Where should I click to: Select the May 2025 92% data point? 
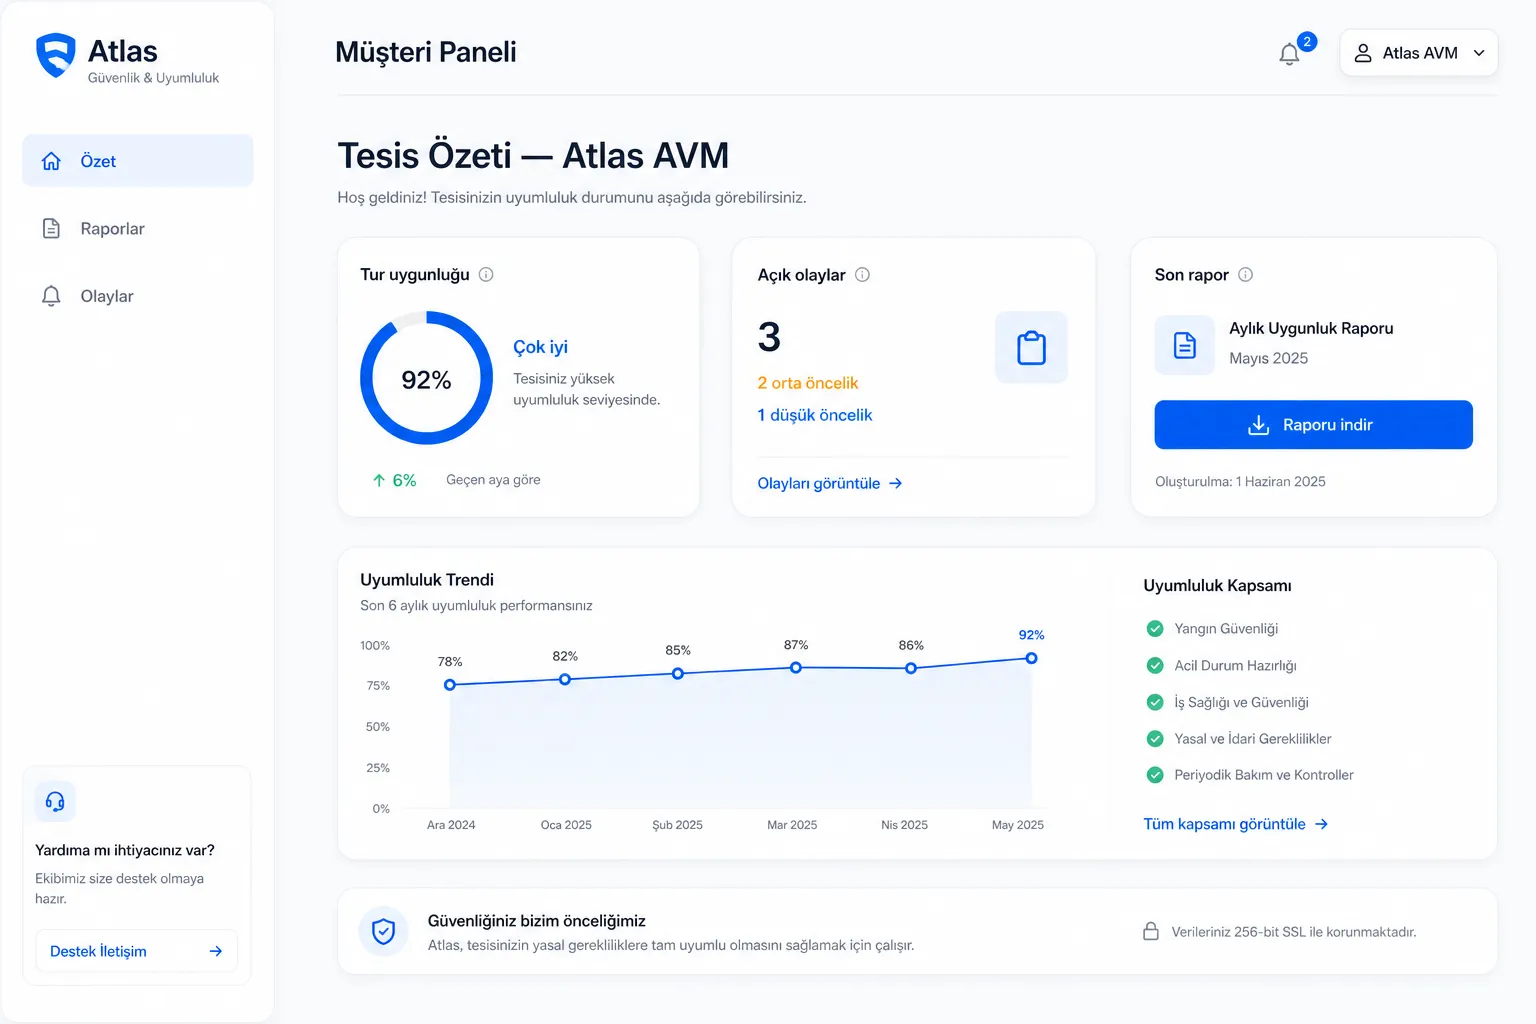click(x=1031, y=658)
